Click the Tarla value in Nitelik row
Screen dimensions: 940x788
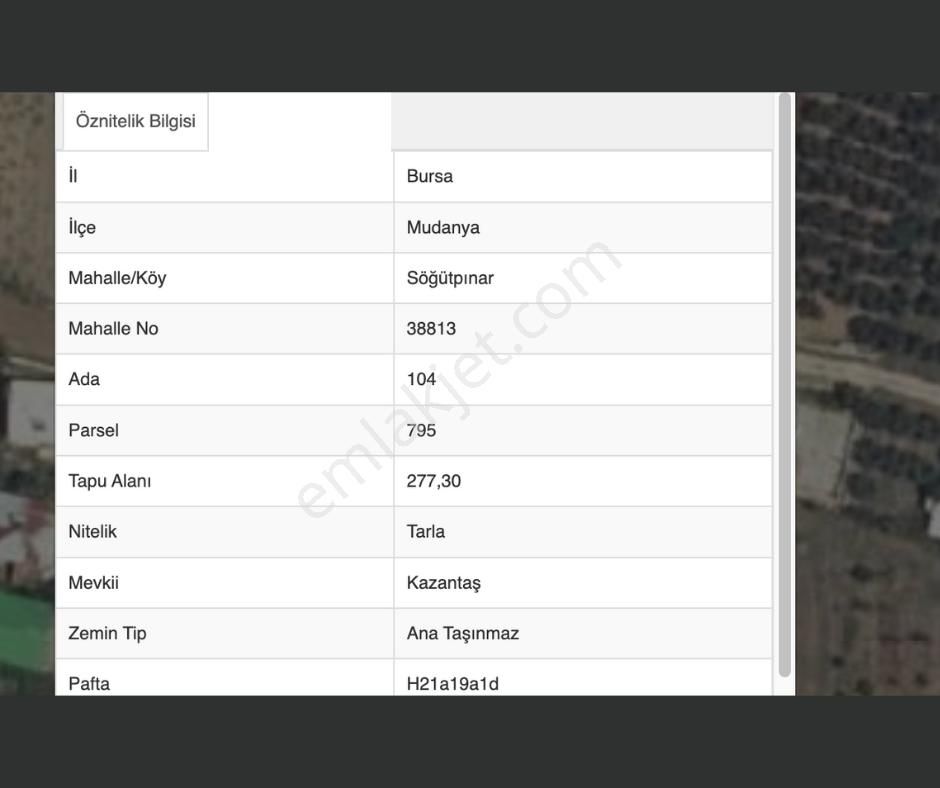tap(426, 532)
